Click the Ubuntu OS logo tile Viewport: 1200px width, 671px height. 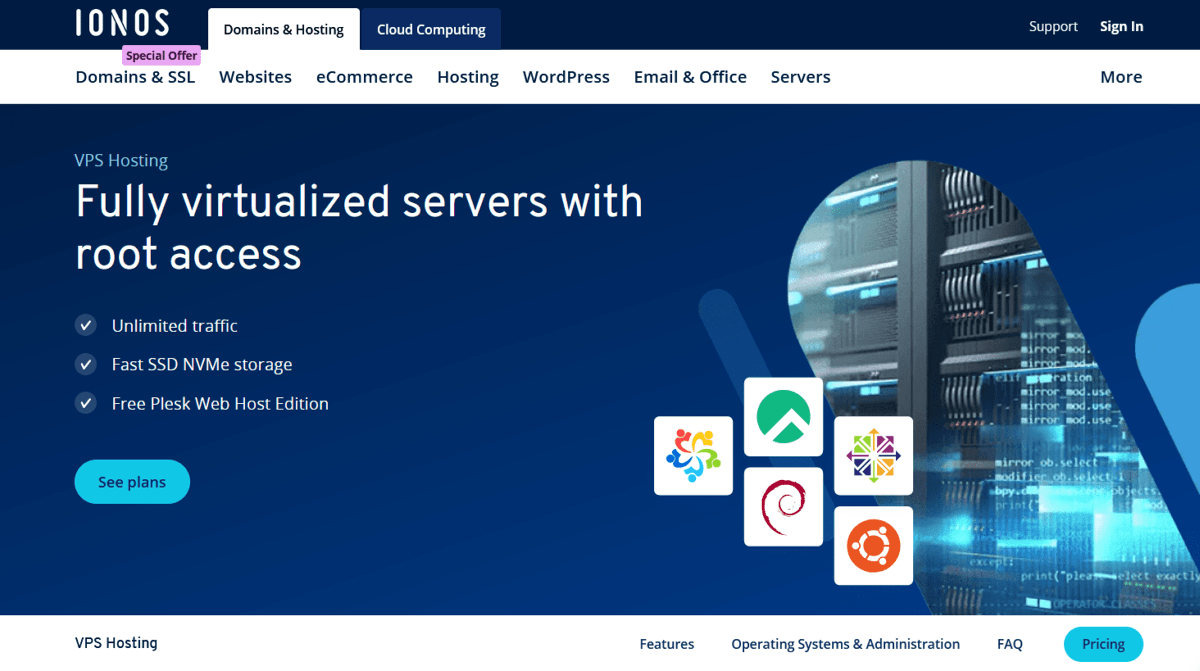[873, 546]
